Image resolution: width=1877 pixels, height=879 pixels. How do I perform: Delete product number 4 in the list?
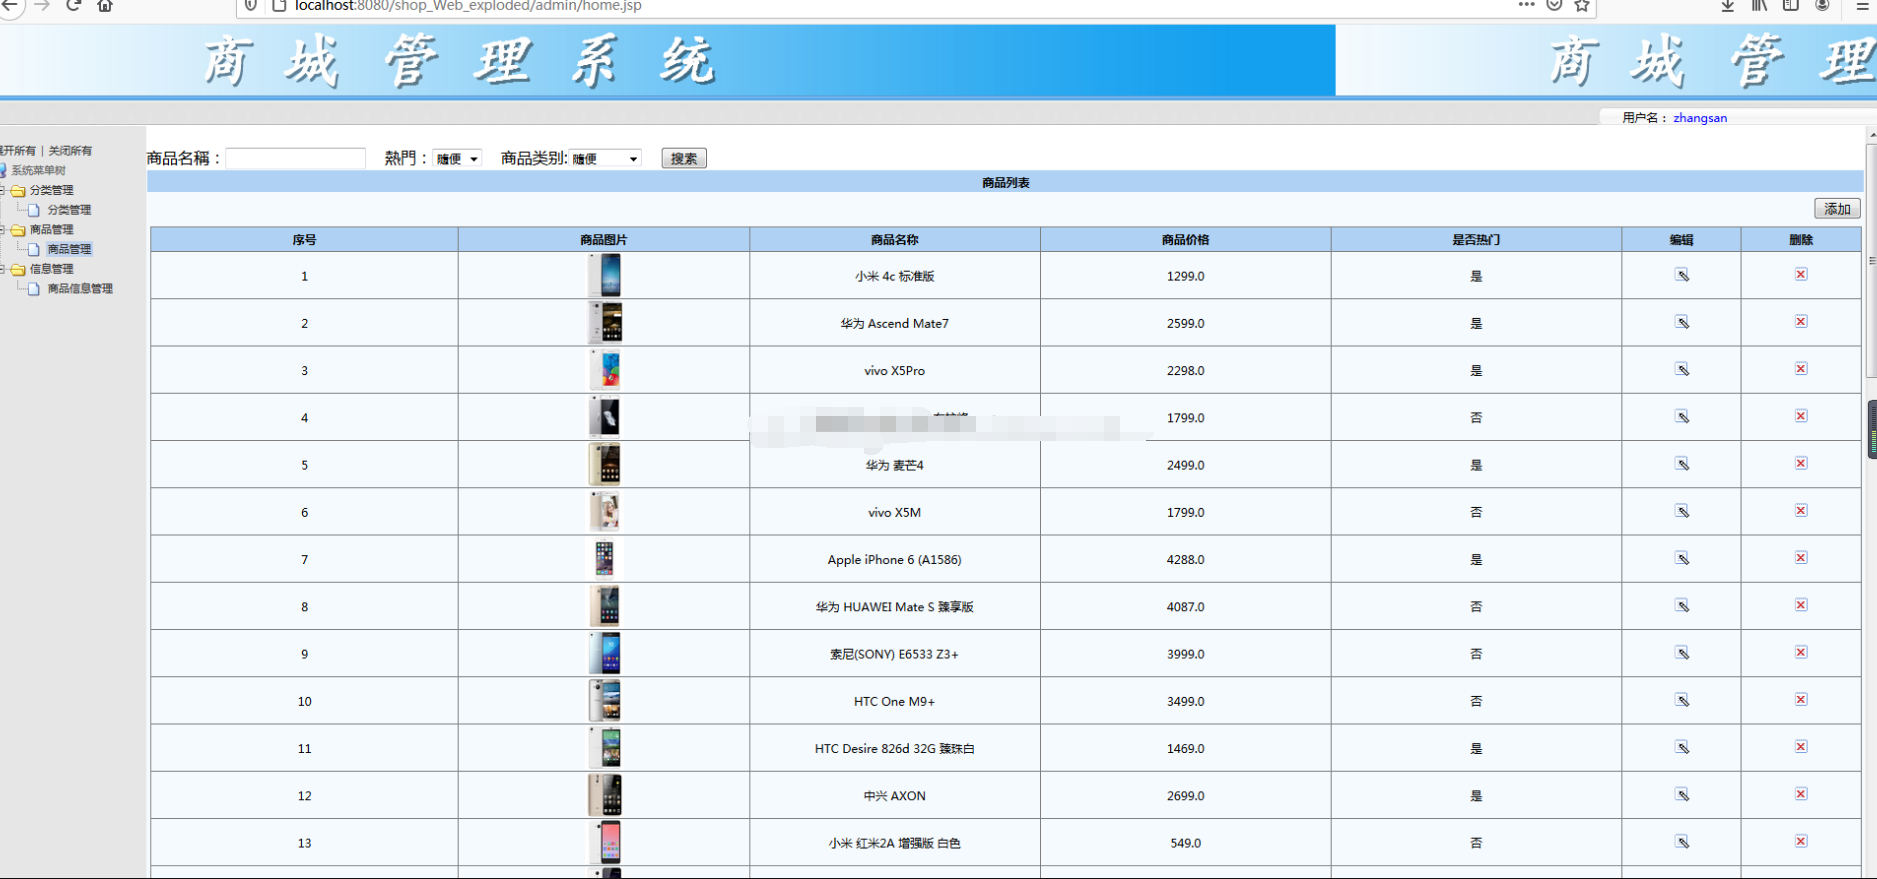click(1801, 415)
